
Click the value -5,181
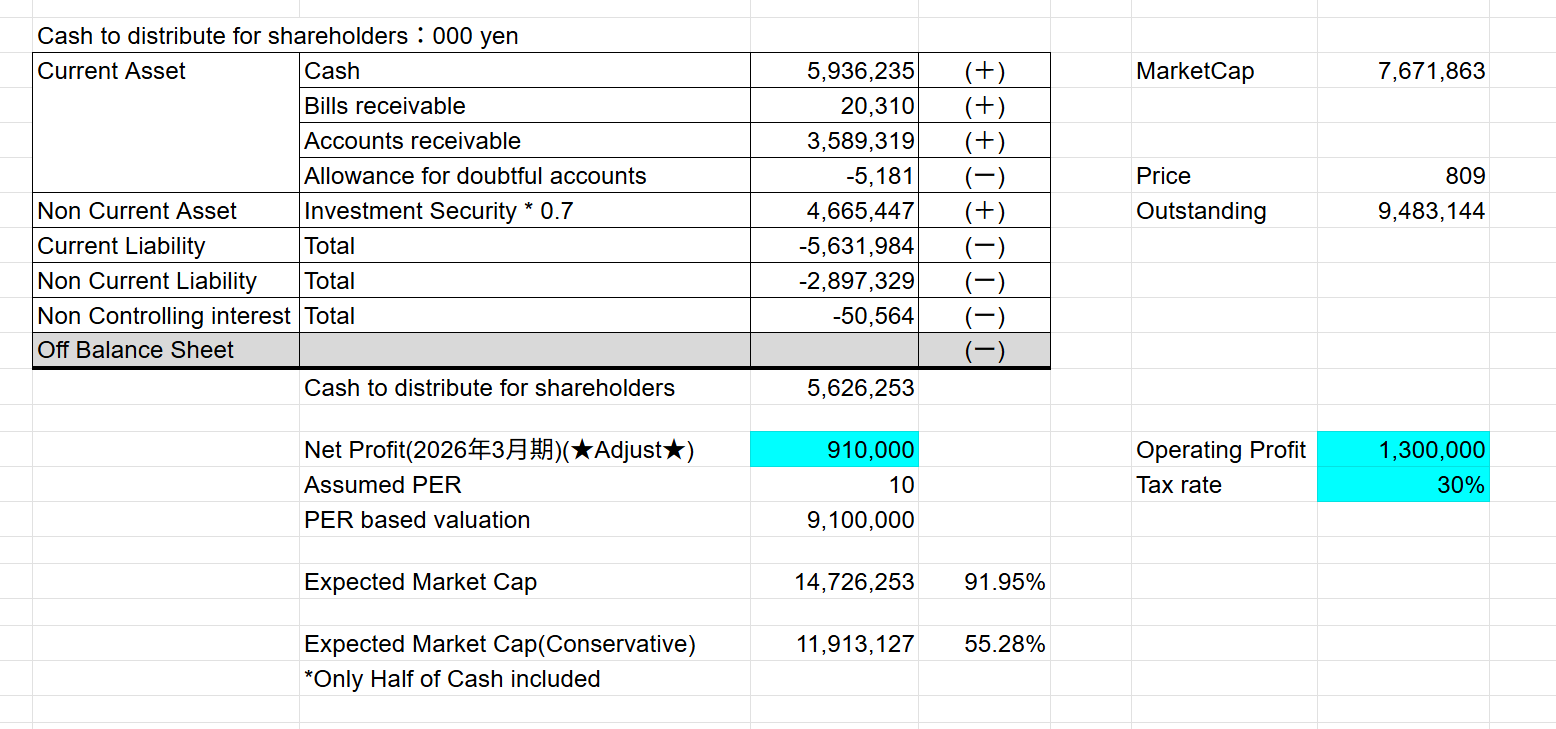834,176
